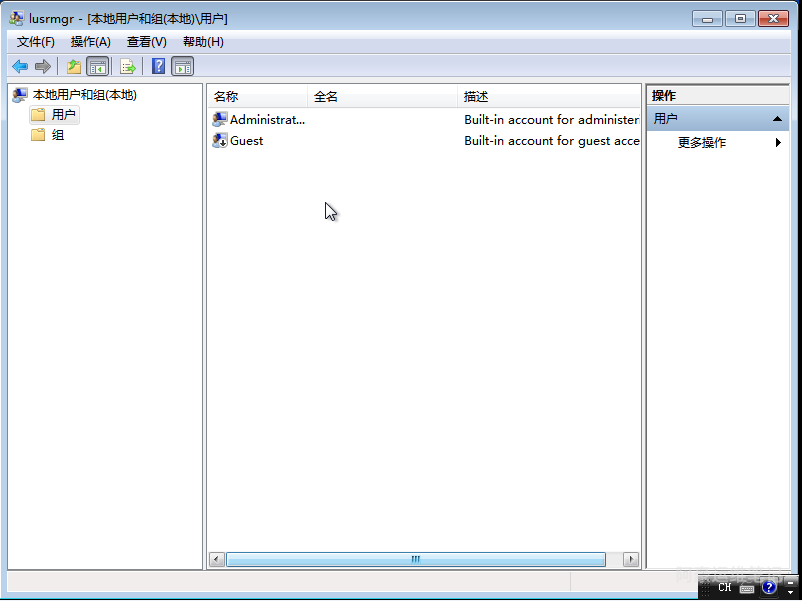Viewport: 802px width, 601px height.
Task: Collapse the 用户 section in 操作 pane
Action: (780, 118)
